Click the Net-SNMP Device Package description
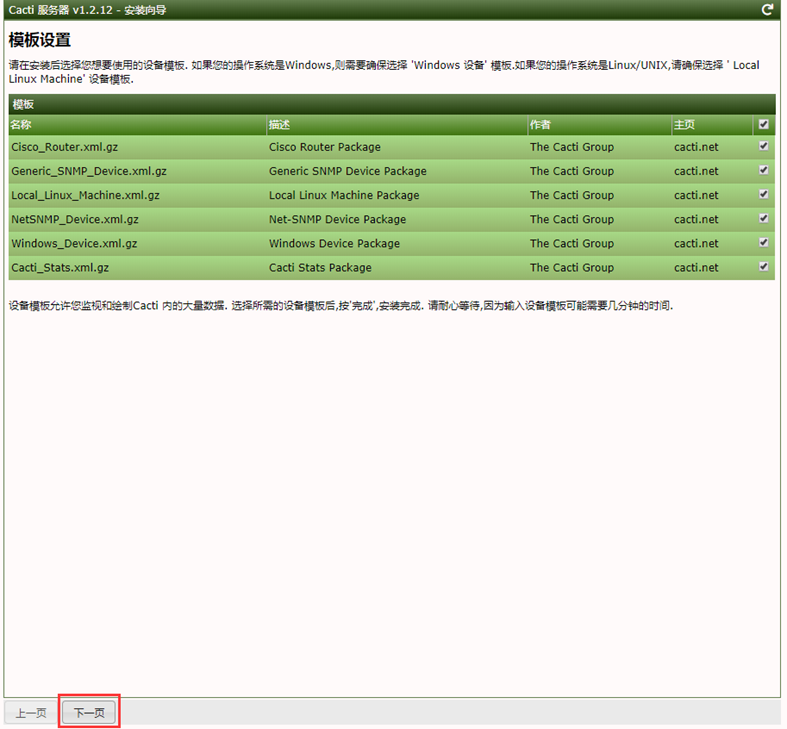This screenshot has width=787, height=729. 337,219
